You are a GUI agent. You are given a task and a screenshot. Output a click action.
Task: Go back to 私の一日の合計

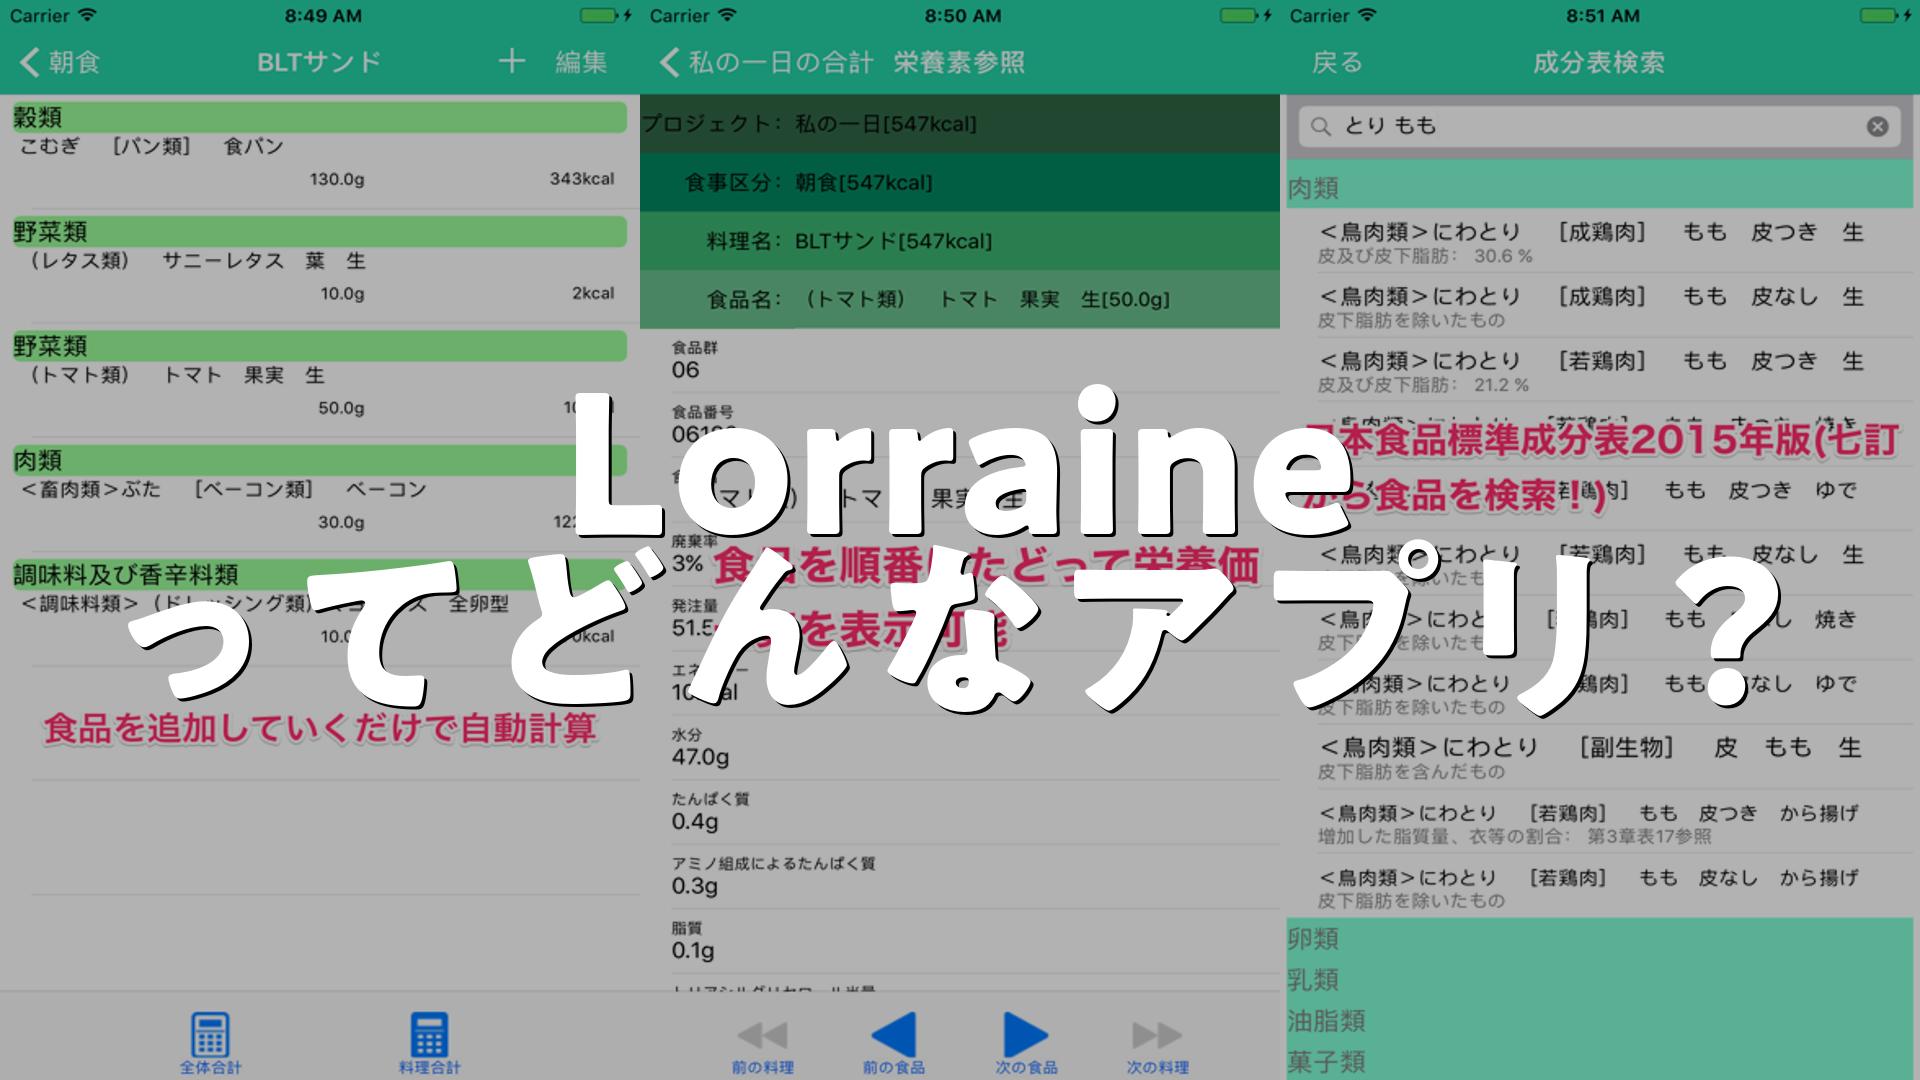(x=767, y=62)
